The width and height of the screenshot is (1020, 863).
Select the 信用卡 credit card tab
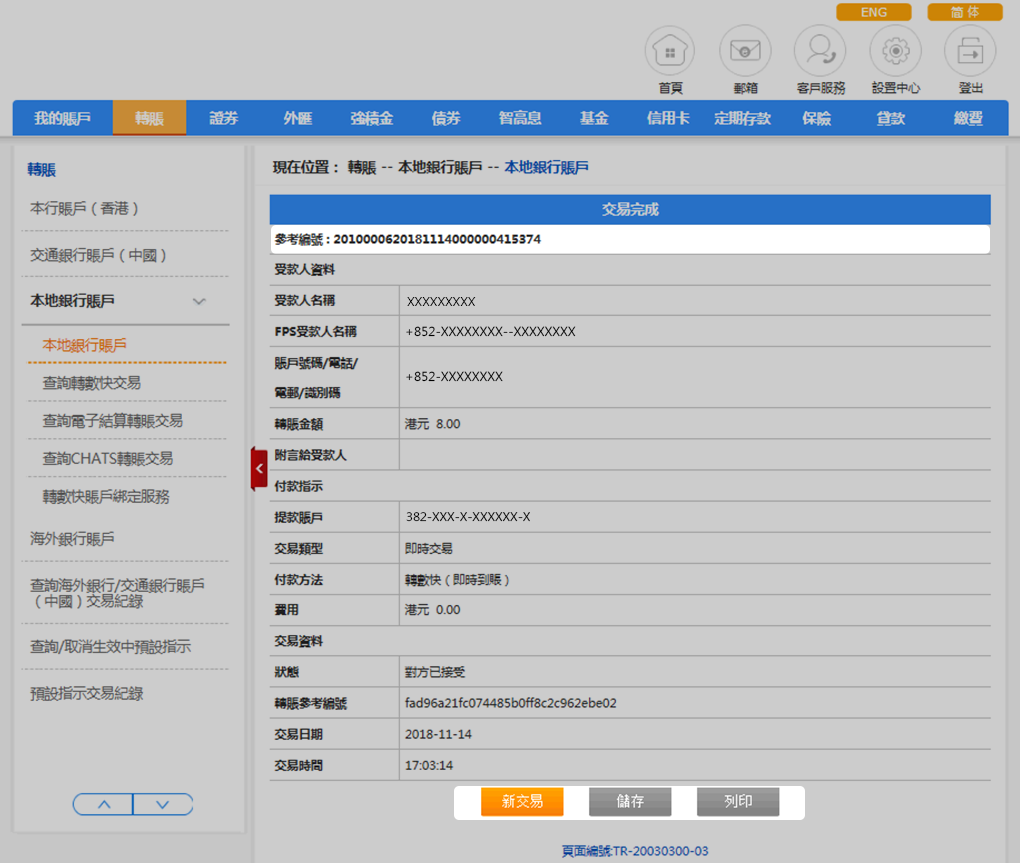click(x=667, y=118)
